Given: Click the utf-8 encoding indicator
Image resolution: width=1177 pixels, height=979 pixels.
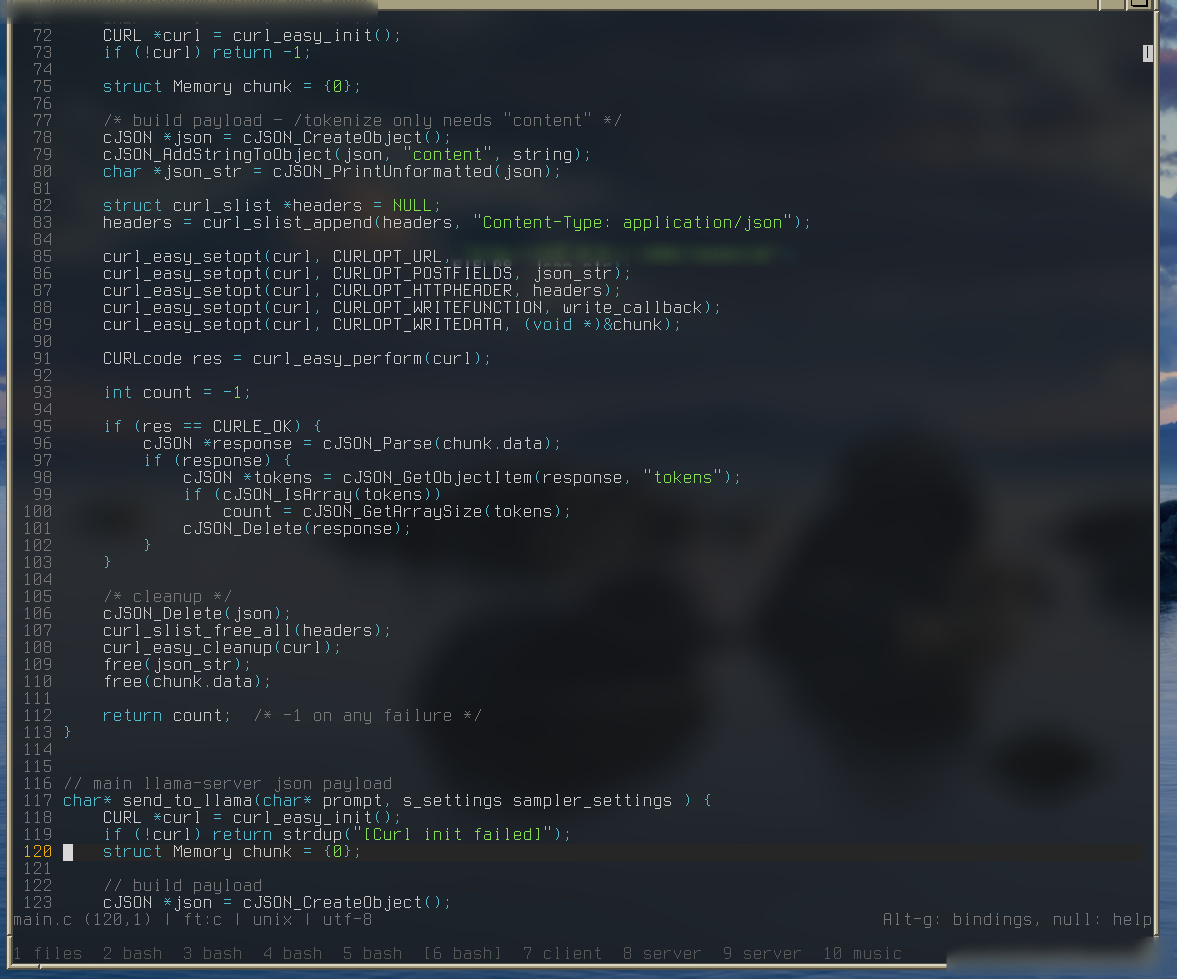Looking at the screenshot, I should click(x=347, y=920).
